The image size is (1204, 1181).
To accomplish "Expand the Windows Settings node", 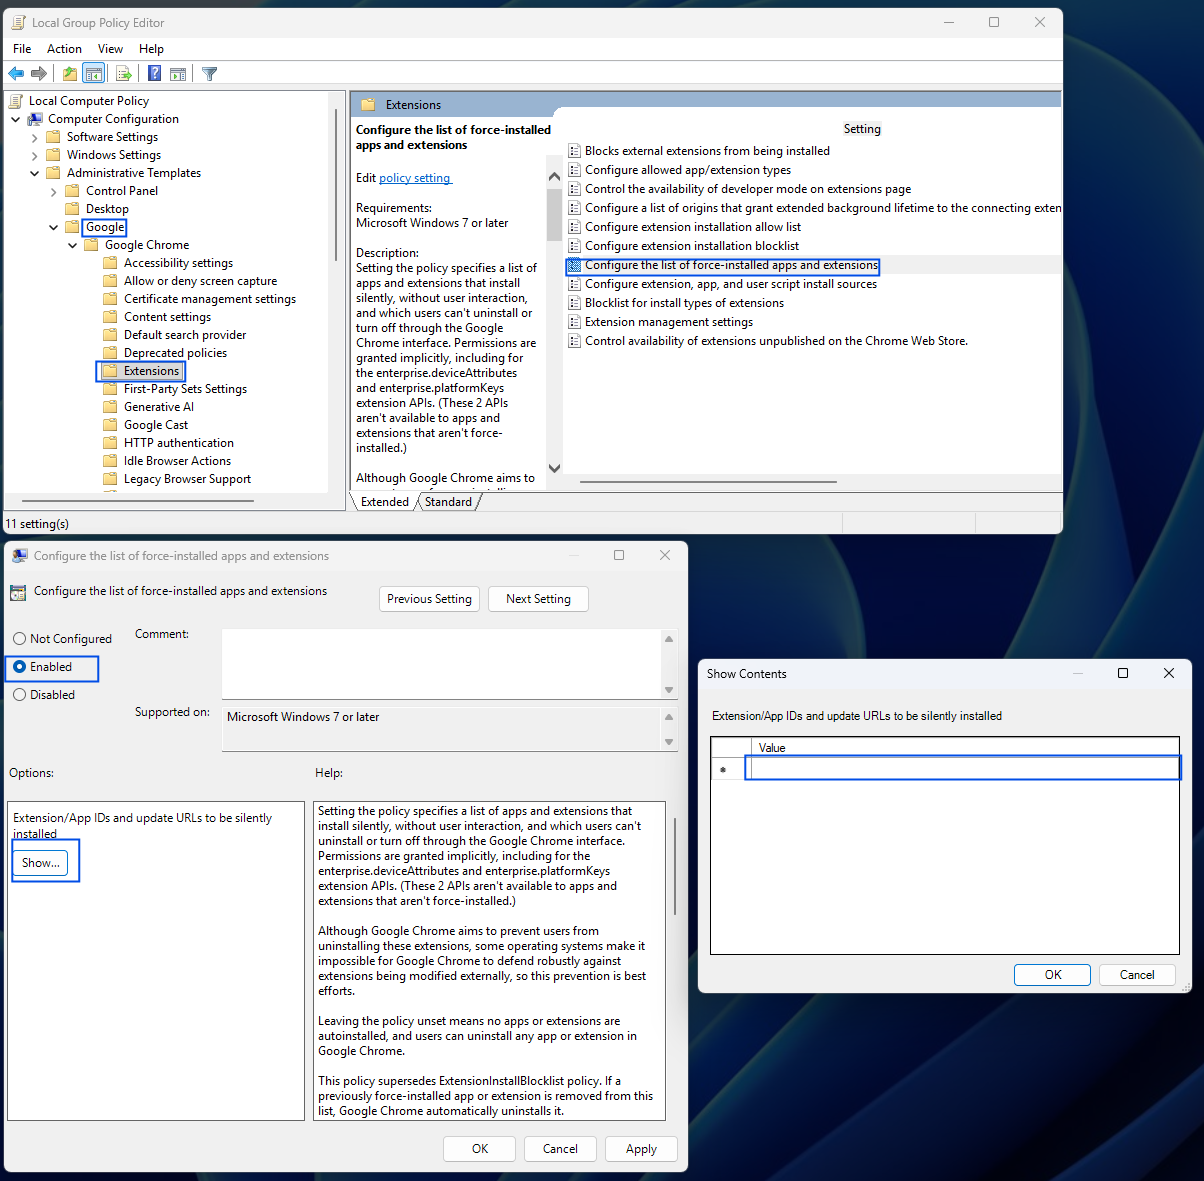I will 35,155.
